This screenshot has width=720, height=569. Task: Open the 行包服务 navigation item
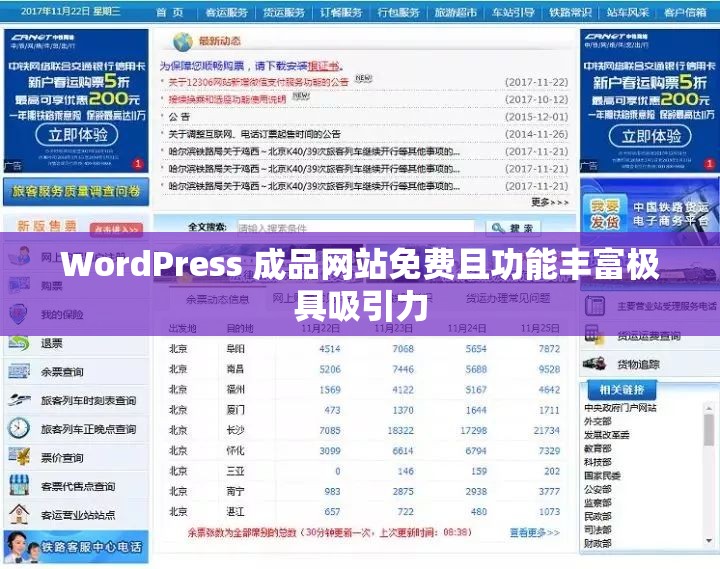point(399,12)
